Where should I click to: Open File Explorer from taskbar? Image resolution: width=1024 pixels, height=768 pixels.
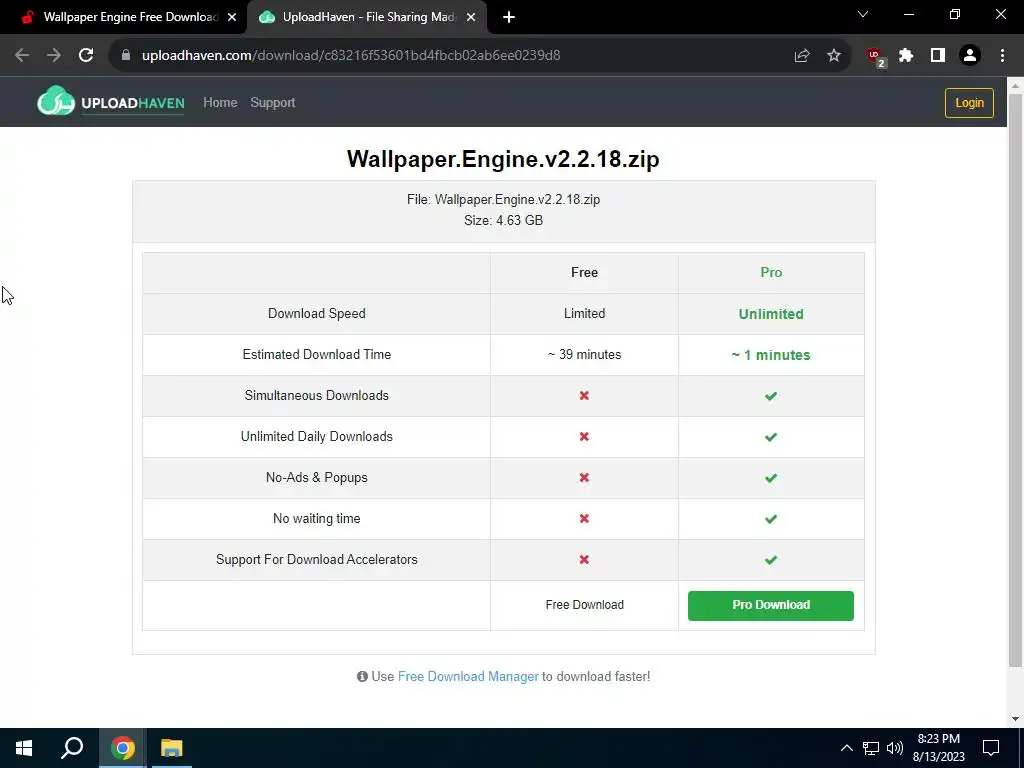coord(172,748)
